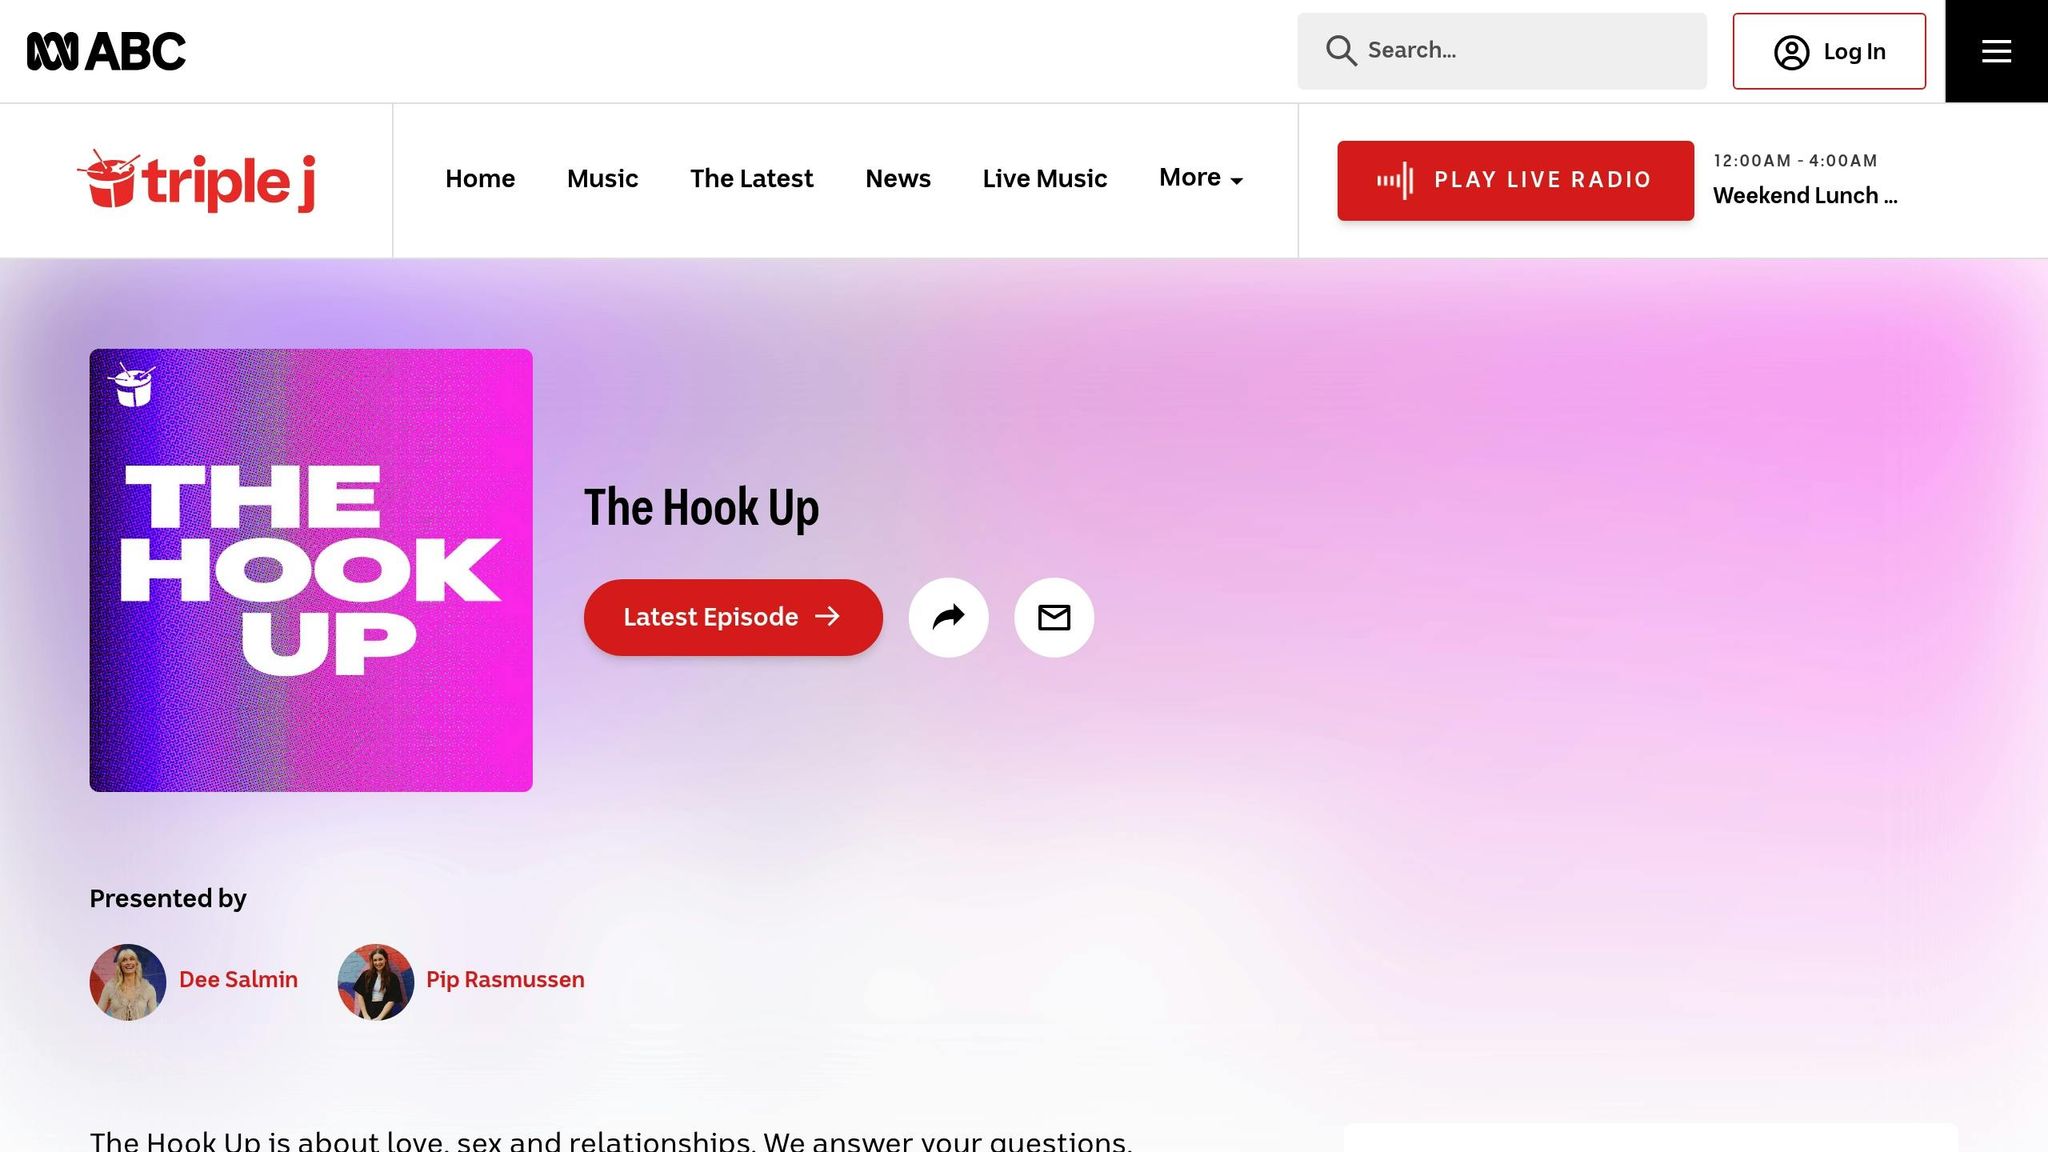The width and height of the screenshot is (2048, 1152).
Task: Click inside the Search input field
Action: pos(1500,50)
